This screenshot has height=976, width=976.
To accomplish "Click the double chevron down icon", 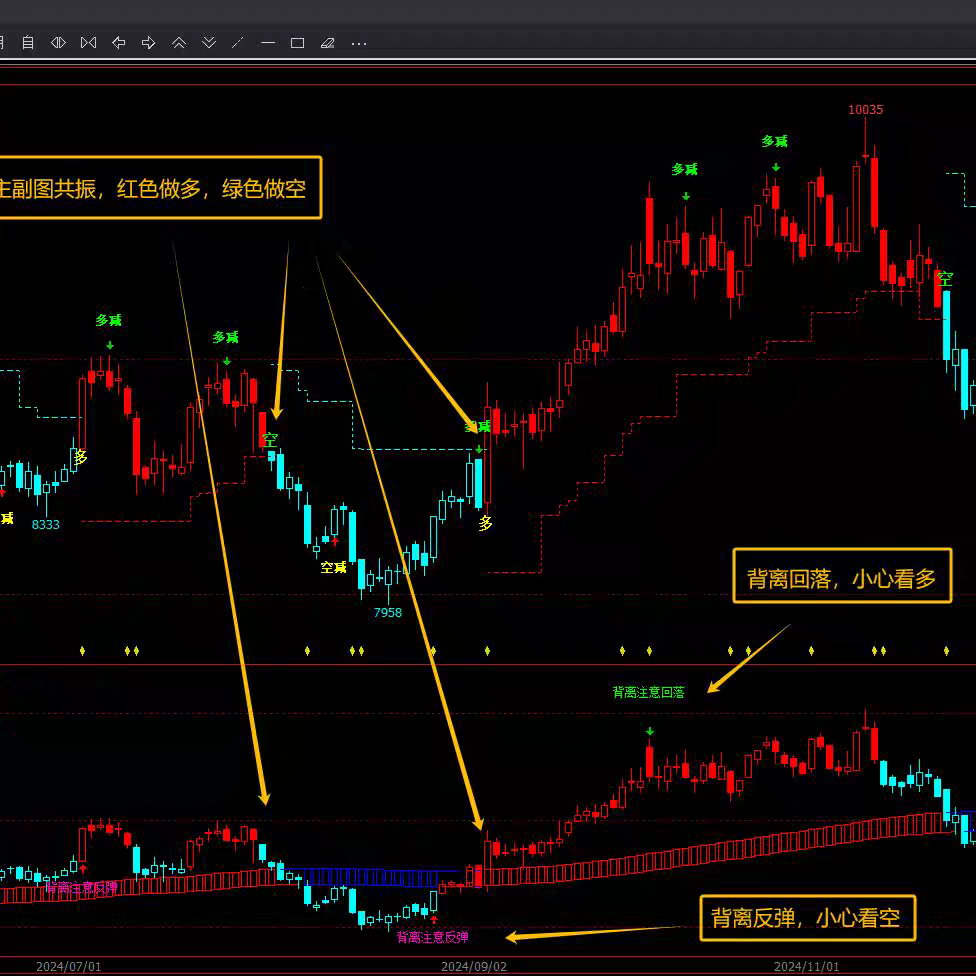I will [209, 43].
